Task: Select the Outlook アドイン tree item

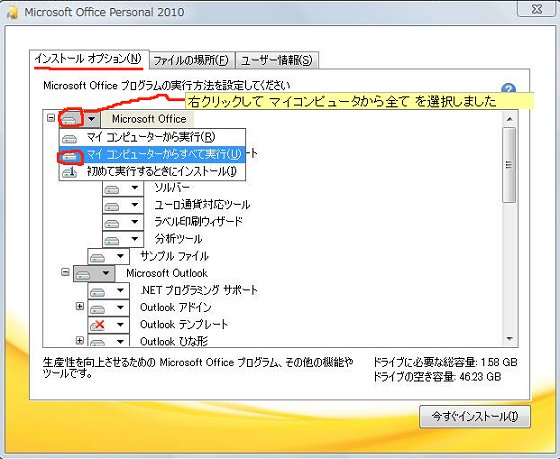Action: (x=175, y=308)
